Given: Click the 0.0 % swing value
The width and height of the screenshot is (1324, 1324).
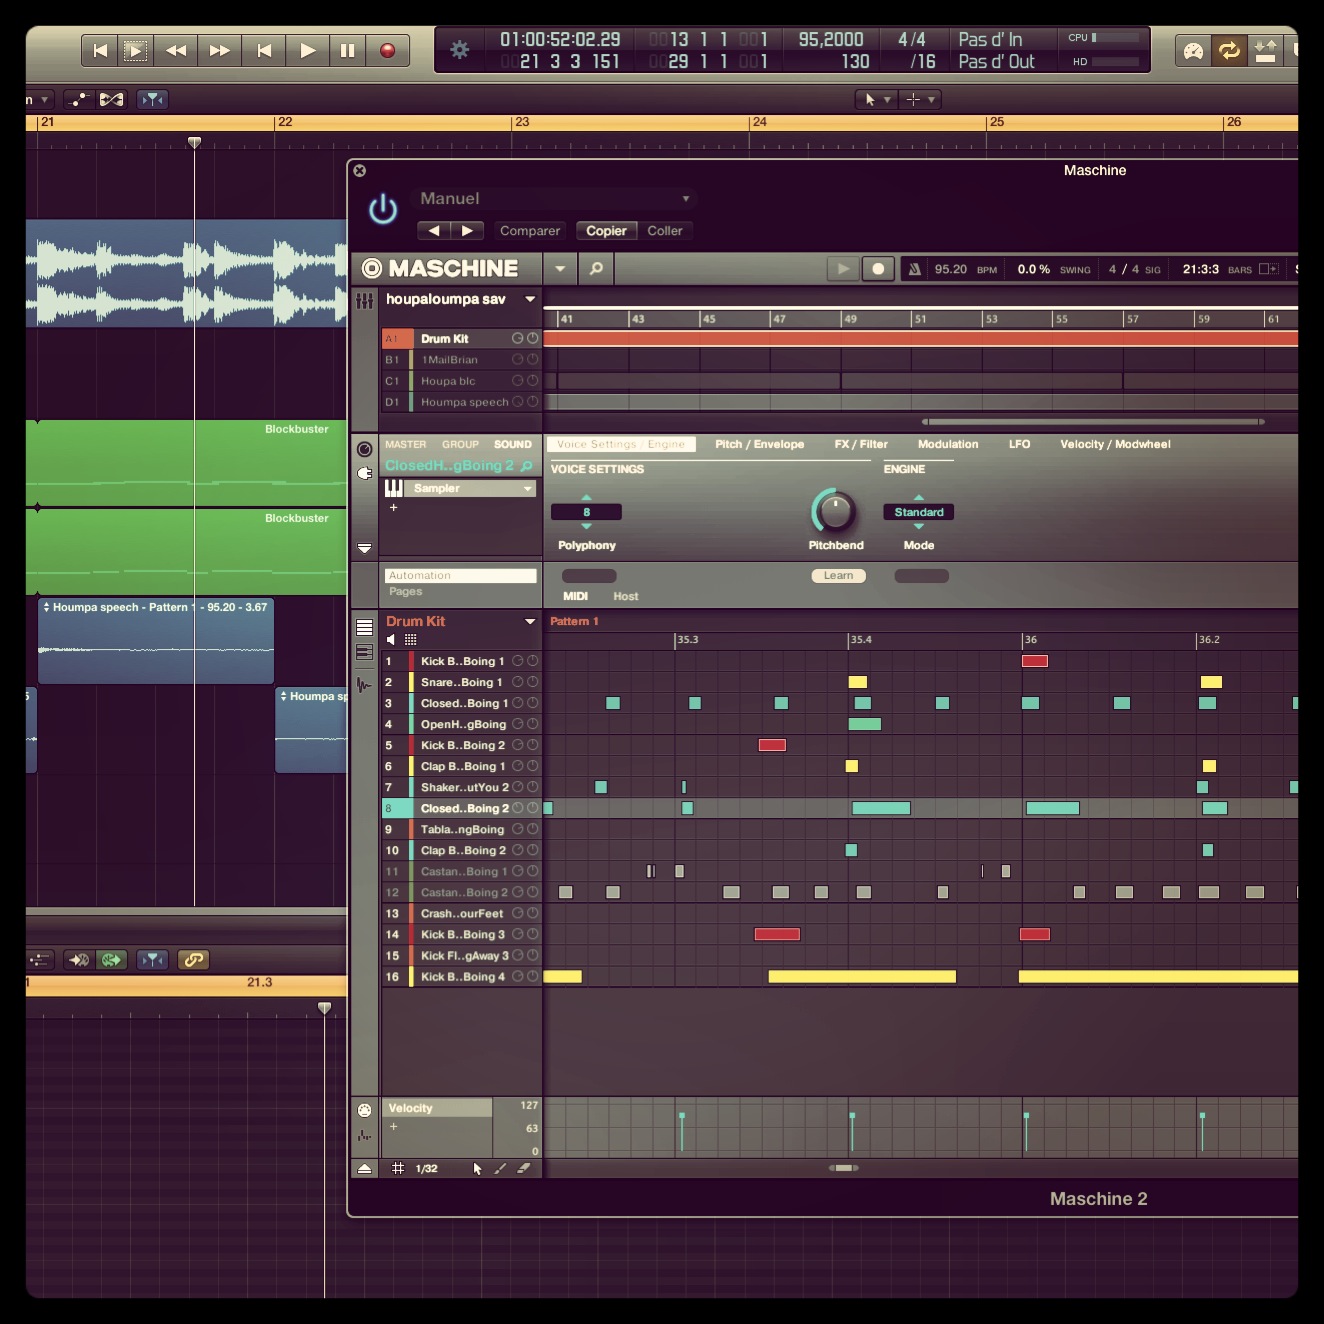Looking at the screenshot, I should [x=1034, y=270].
